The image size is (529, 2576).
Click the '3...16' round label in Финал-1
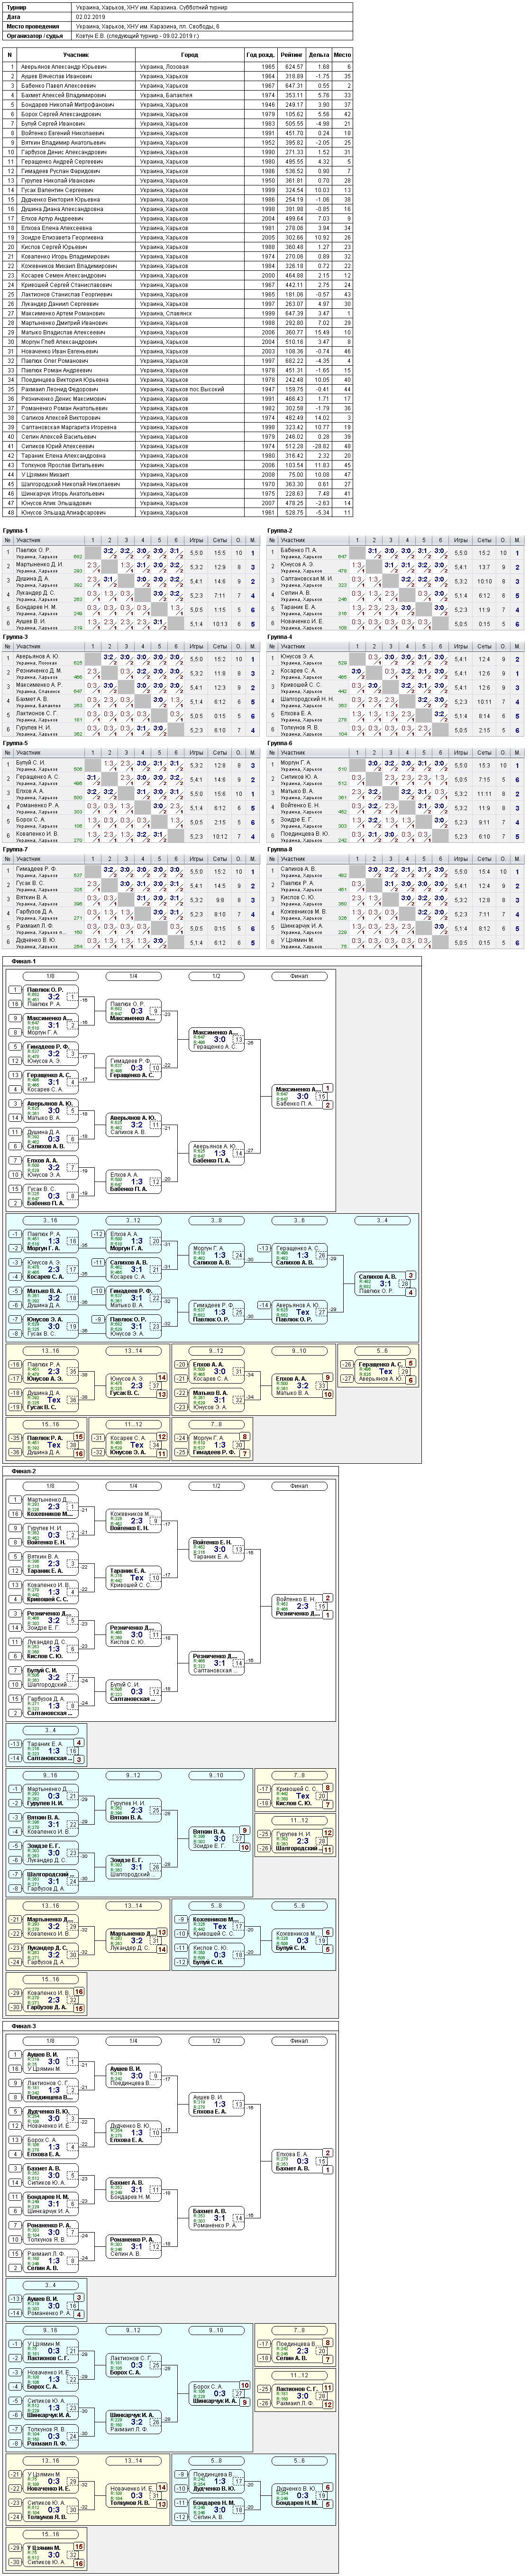(50, 1220)
